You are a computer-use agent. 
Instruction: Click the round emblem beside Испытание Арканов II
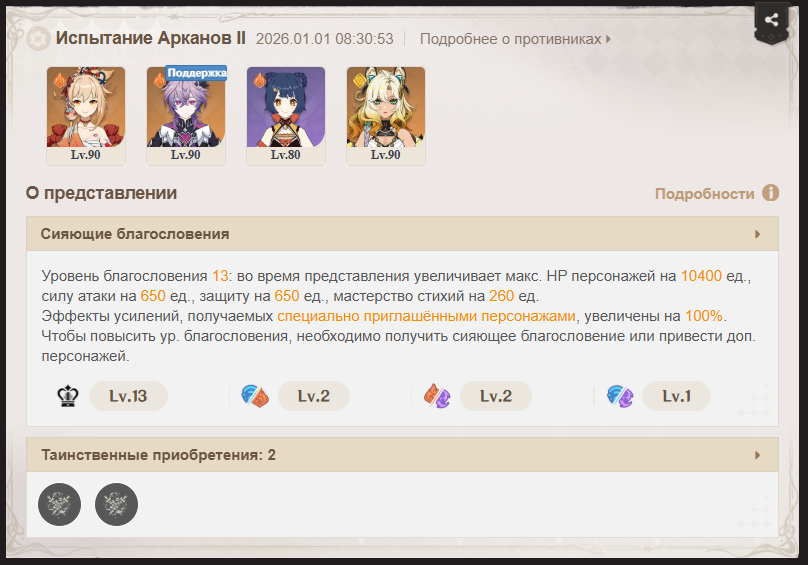(x=38, y=39)
